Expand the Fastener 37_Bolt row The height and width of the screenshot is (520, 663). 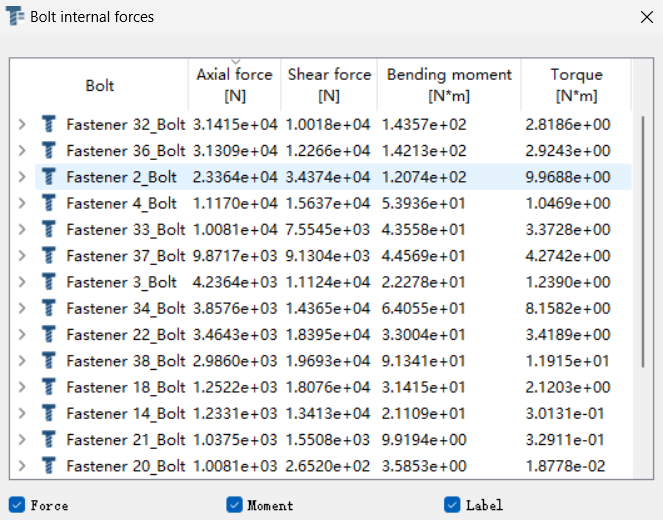point(22,255)
